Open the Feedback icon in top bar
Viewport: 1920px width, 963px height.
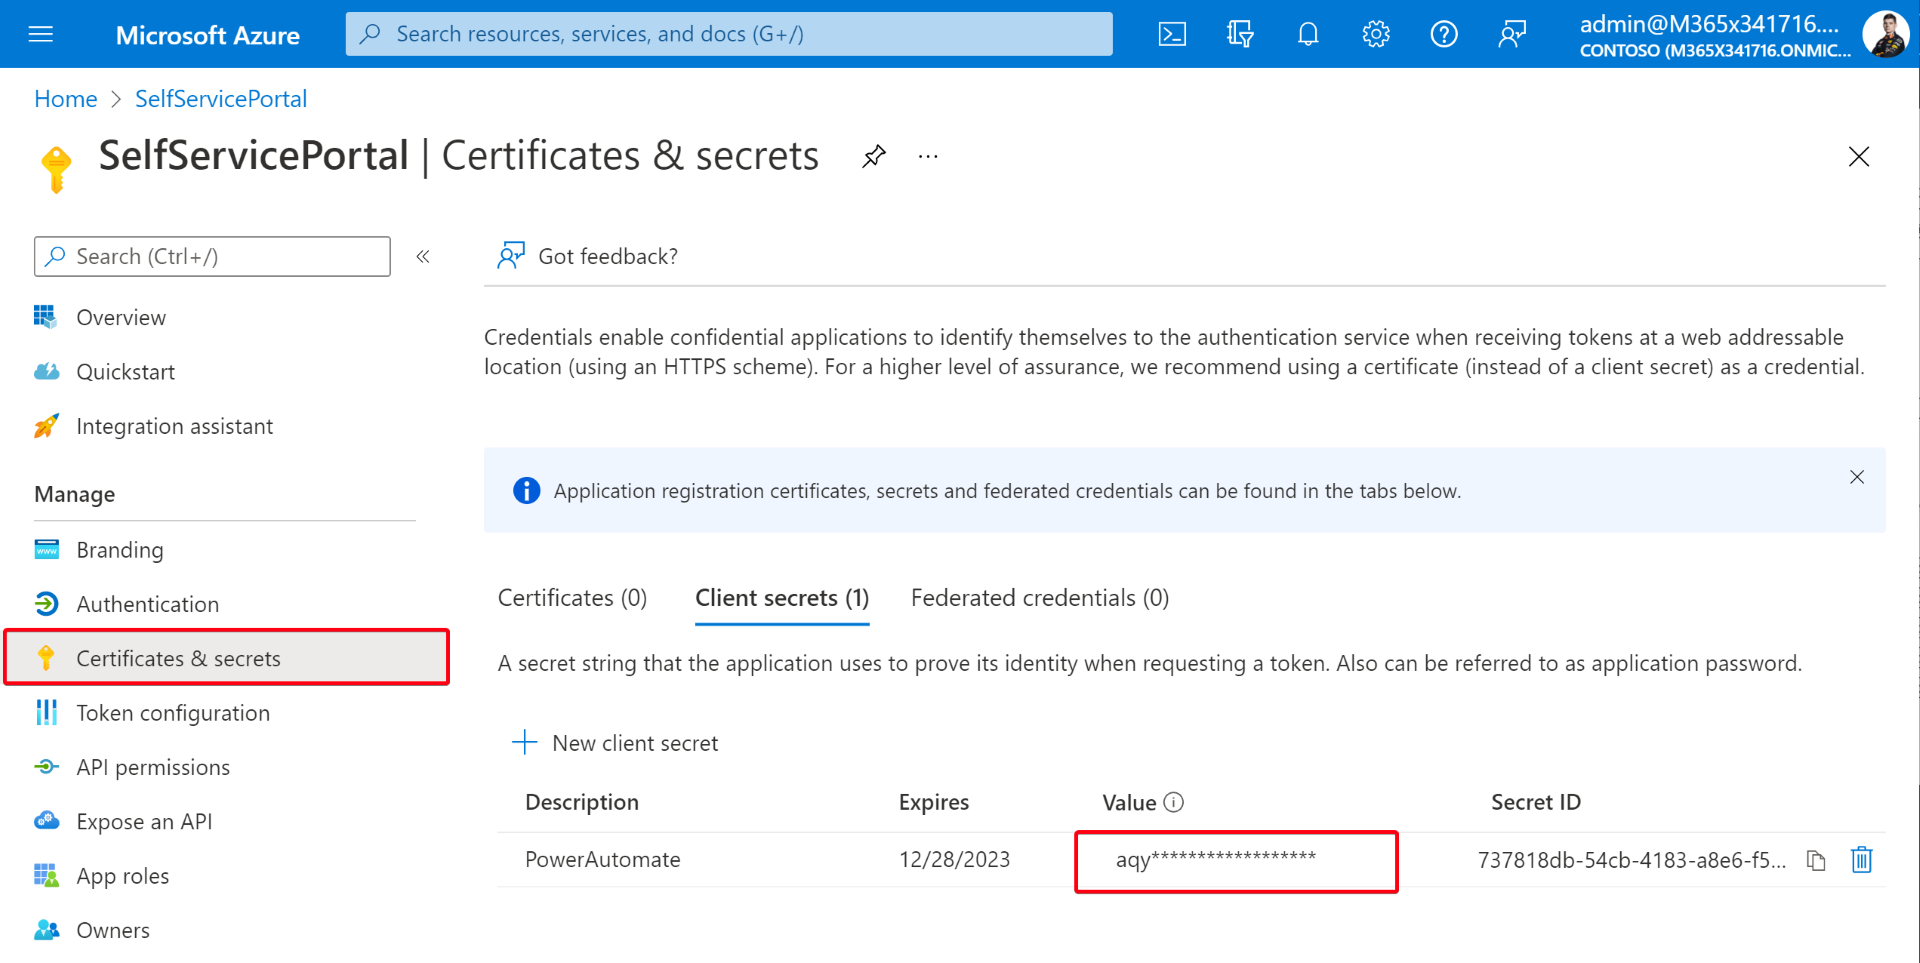(x=1512, y=34)
